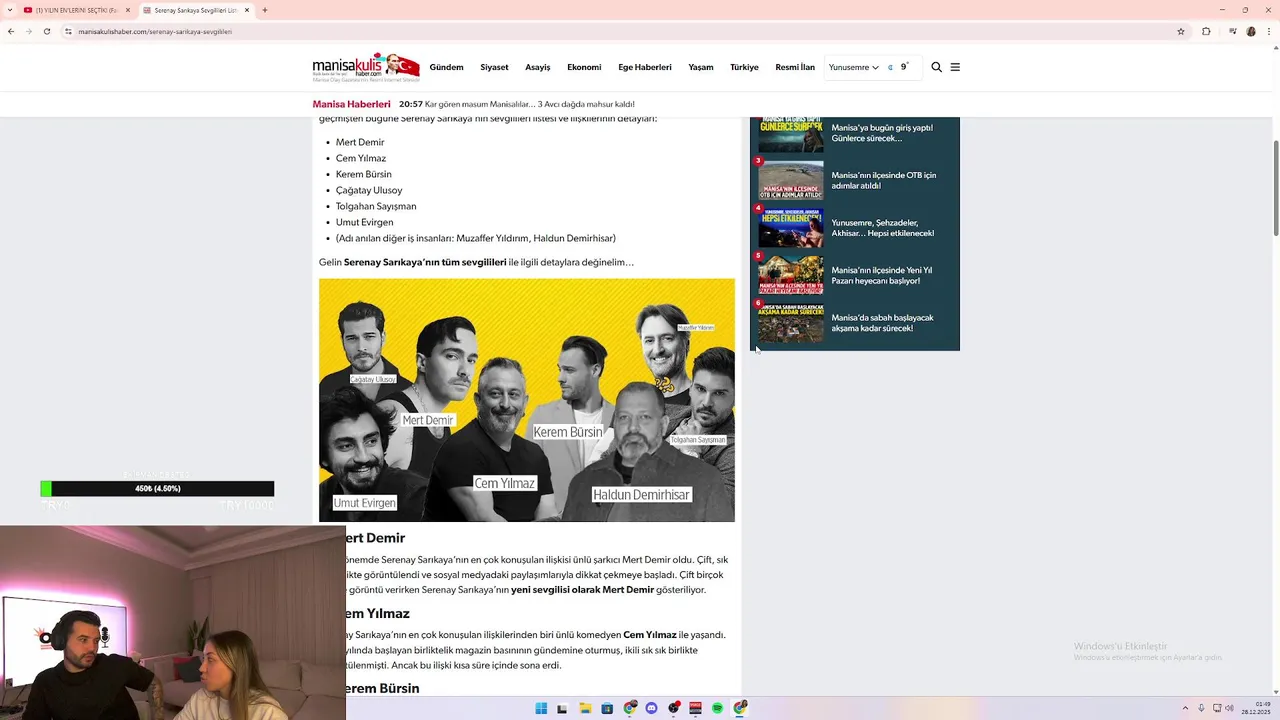Click the Manisa Haberleri ticker label

[x=351, y=104]
